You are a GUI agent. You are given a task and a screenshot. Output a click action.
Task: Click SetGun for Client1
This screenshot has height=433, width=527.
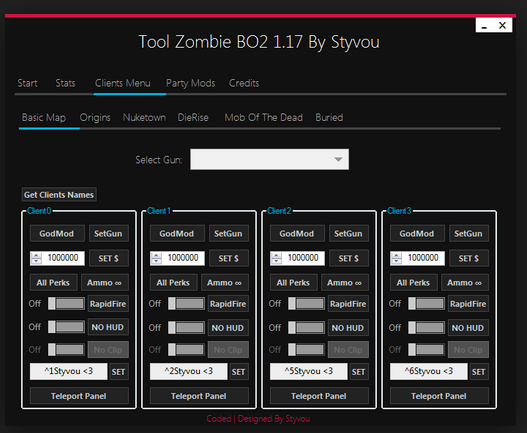pos(229,234)
